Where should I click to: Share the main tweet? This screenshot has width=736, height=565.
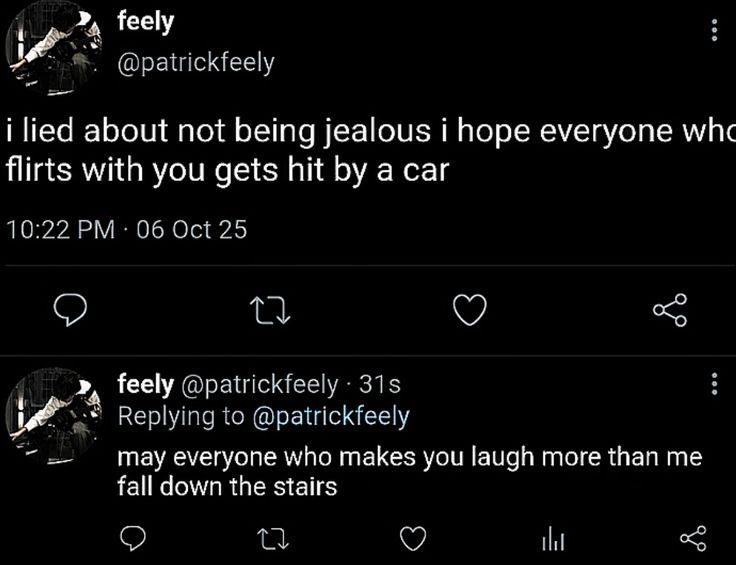click(x=670, y=311)
